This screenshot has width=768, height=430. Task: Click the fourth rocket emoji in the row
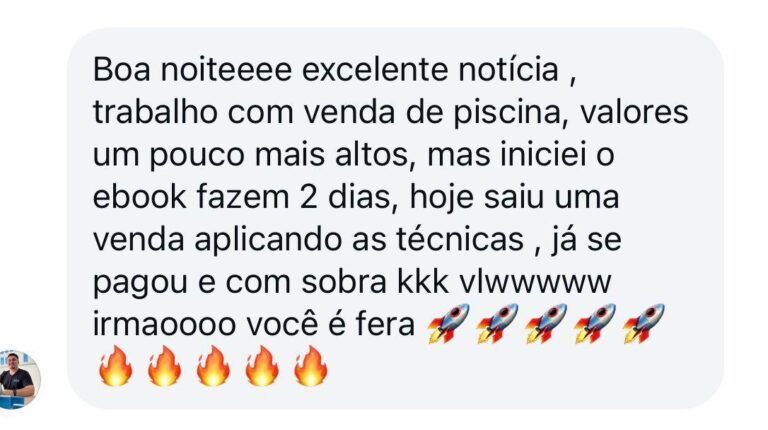point(595,323)
